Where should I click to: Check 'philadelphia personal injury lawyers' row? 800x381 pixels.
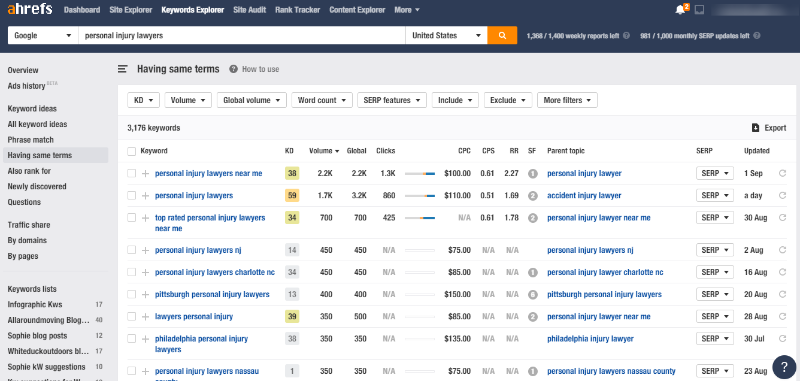132,339
